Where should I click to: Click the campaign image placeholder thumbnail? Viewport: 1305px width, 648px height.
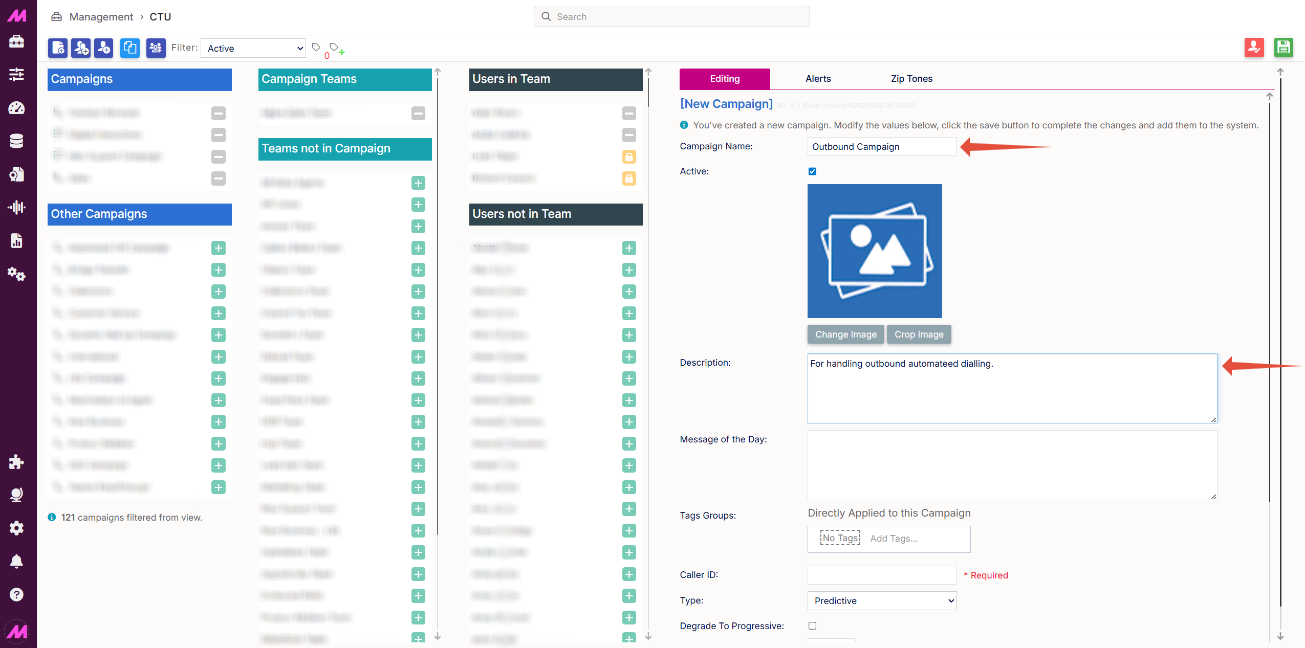pos(875,251)
